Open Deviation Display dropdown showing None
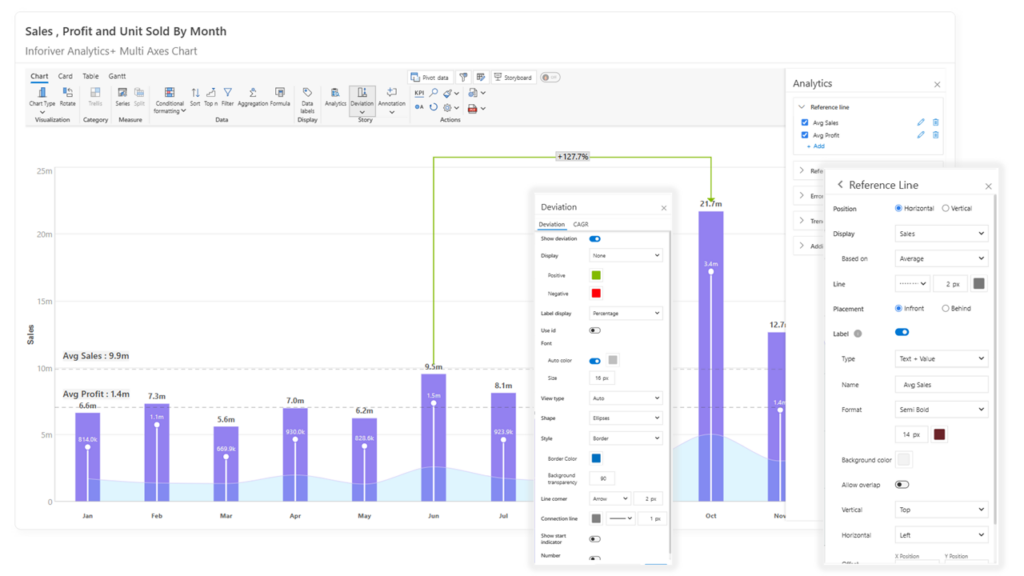1024x576 pixels. coord(626,255)
